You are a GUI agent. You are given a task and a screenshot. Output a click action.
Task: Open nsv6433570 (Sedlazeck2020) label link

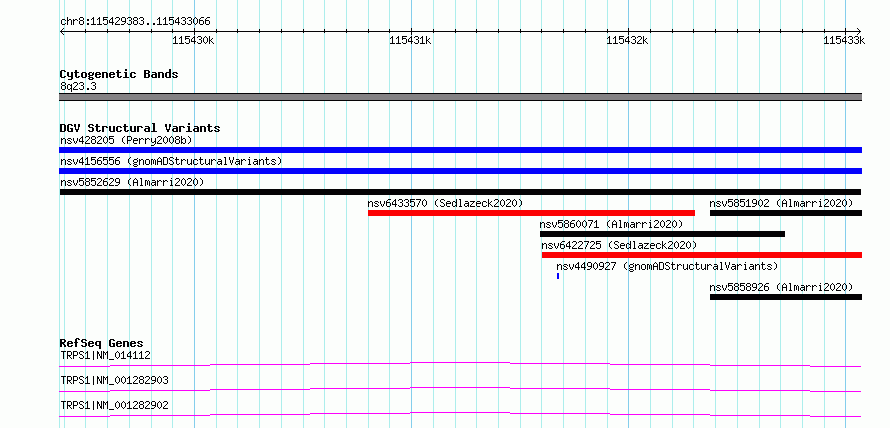pos(445,203)
